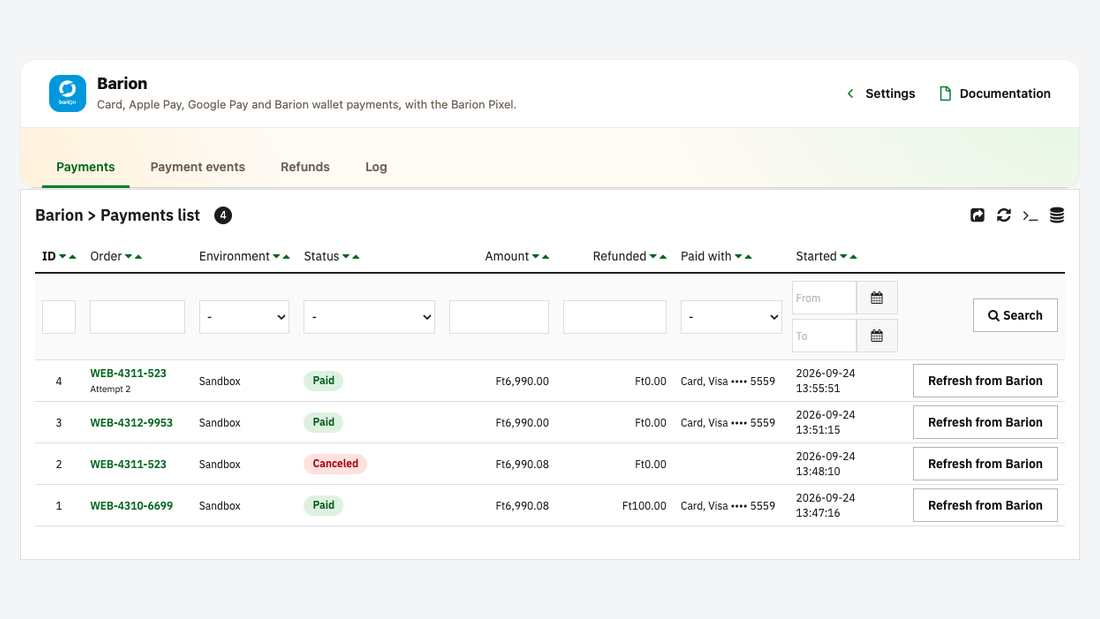Image resolution: width=1100 pixels, height=619 pixels.
Task: Sort Status column descending arrow
Action: (346, 257)
